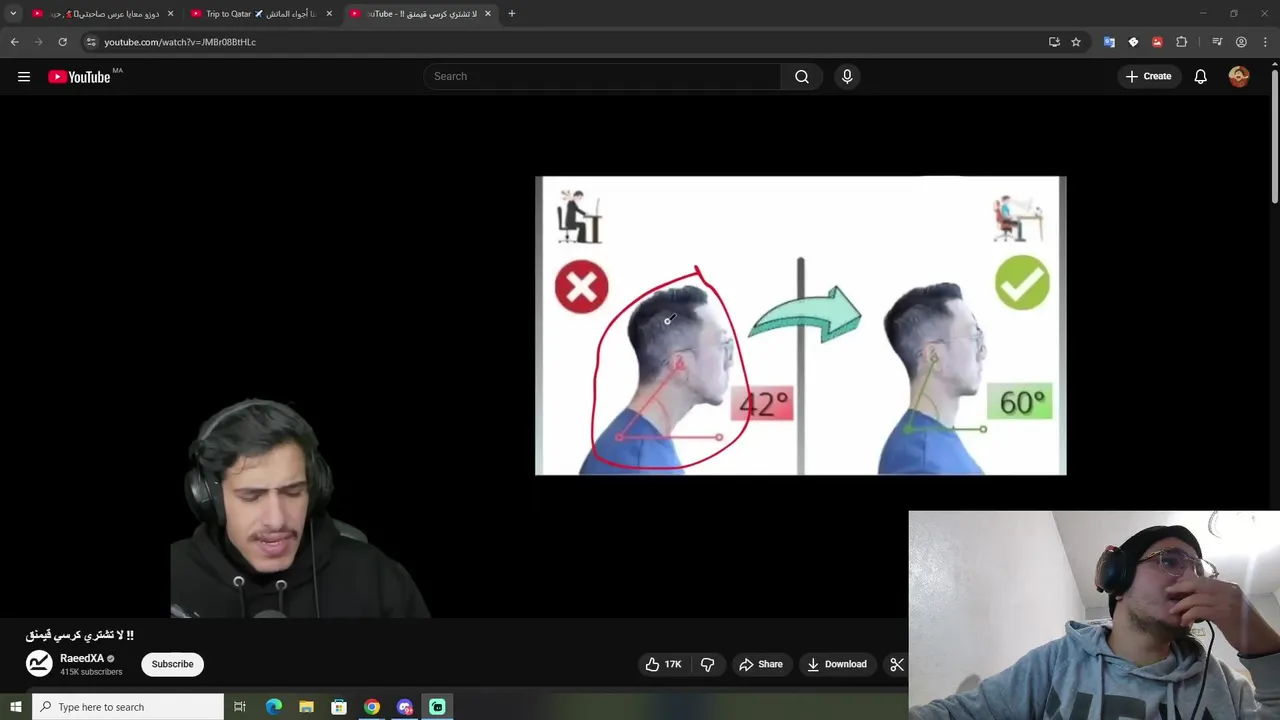This screenshot has width=1280, height=720.
Task: Click the youtube.com address bar URL
Action: 180,42
